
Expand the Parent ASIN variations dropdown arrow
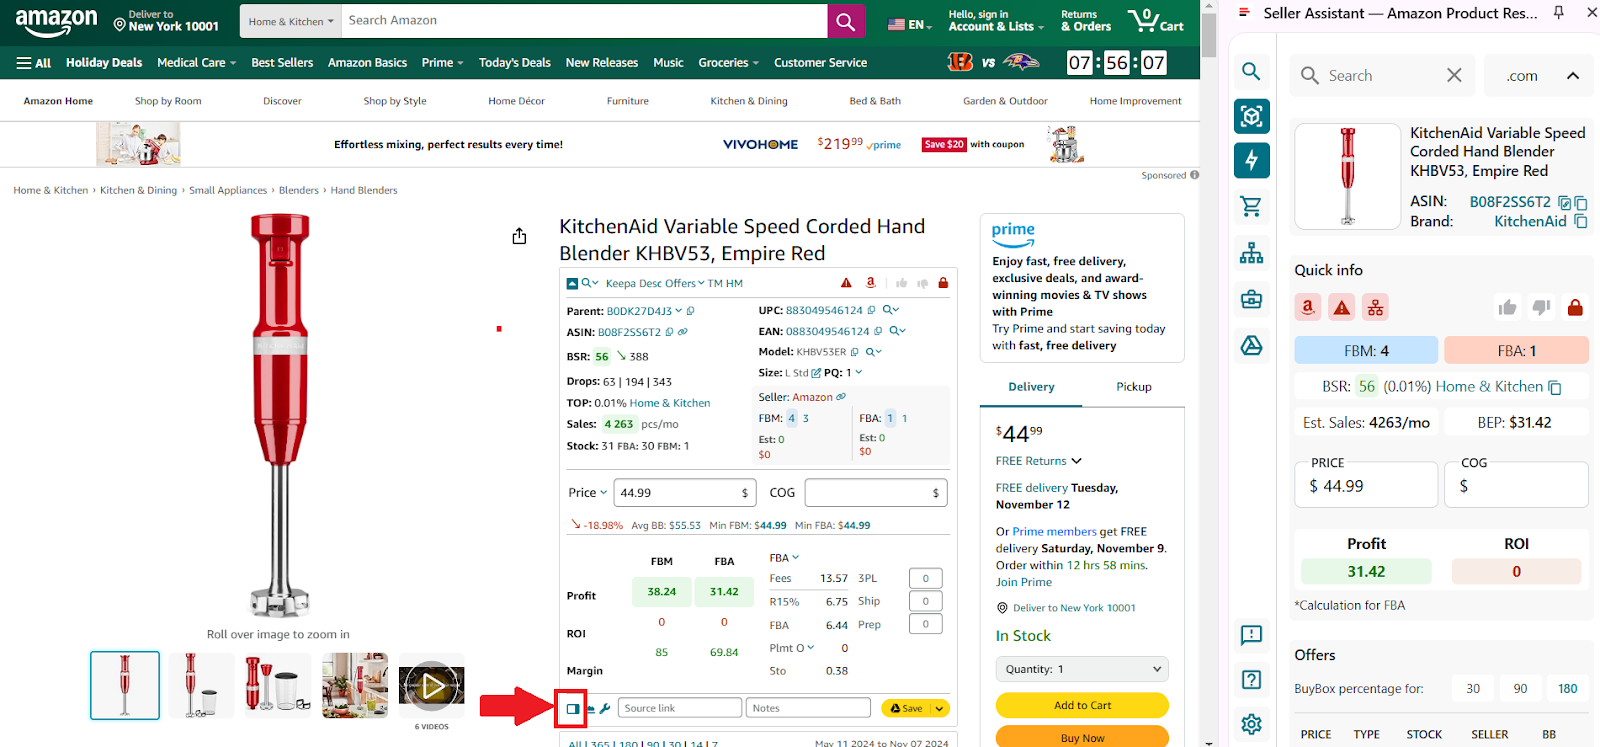point(678,311)
